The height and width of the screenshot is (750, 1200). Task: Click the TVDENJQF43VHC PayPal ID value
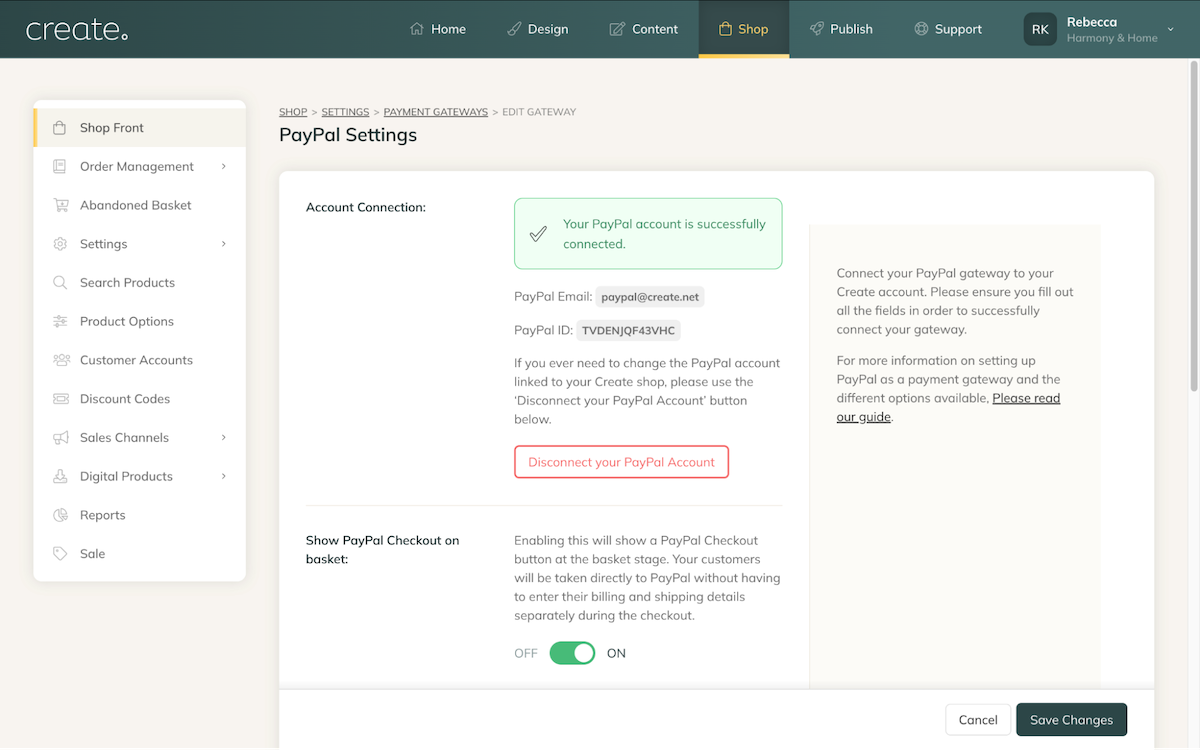628,330
